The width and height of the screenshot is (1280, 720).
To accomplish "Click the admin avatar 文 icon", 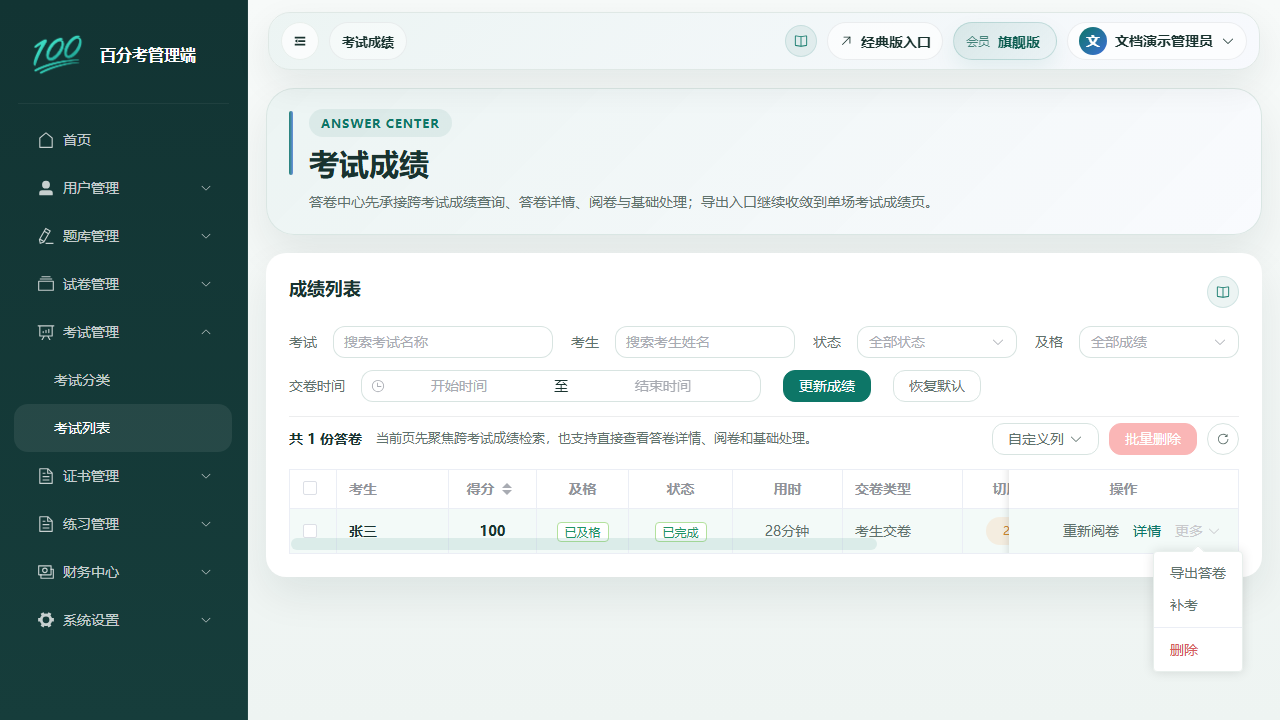I will 1093,41.
